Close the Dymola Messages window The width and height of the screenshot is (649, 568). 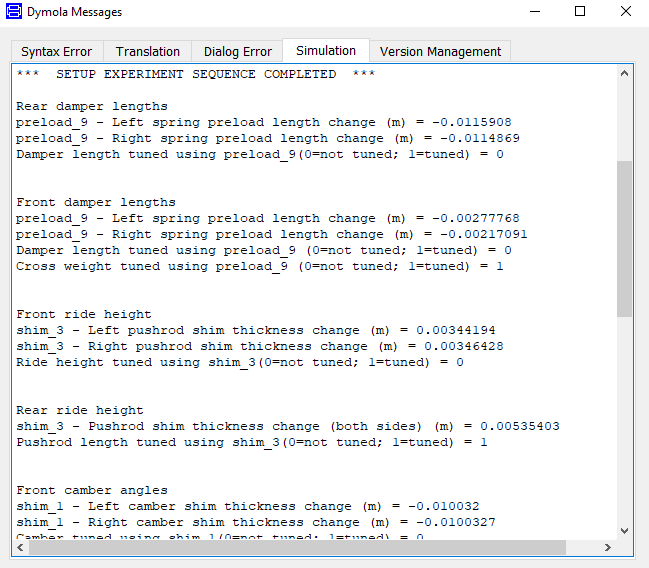tap(626, 12)
